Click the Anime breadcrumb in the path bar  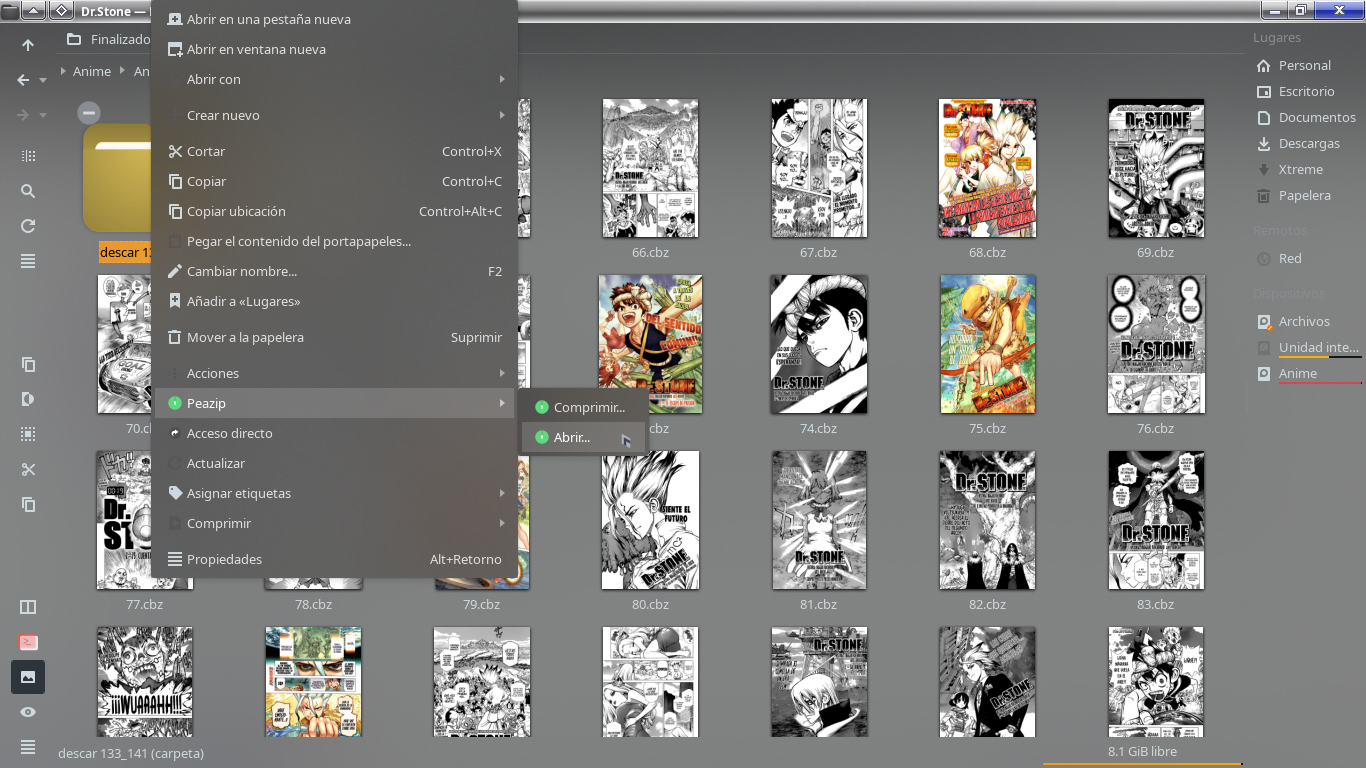[x=92, y=72]
